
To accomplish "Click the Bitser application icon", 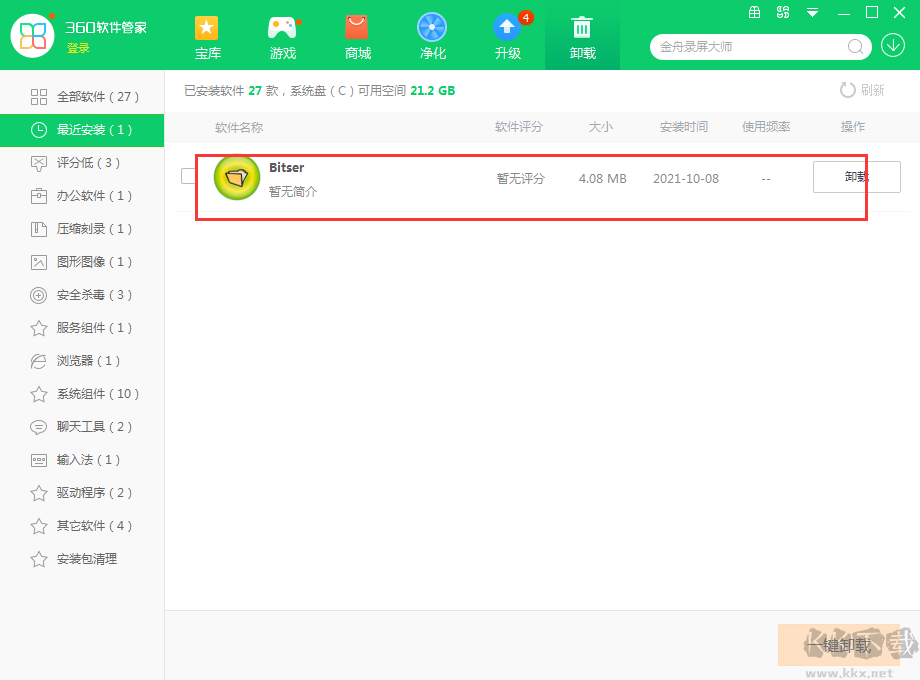I will (237, 177).
